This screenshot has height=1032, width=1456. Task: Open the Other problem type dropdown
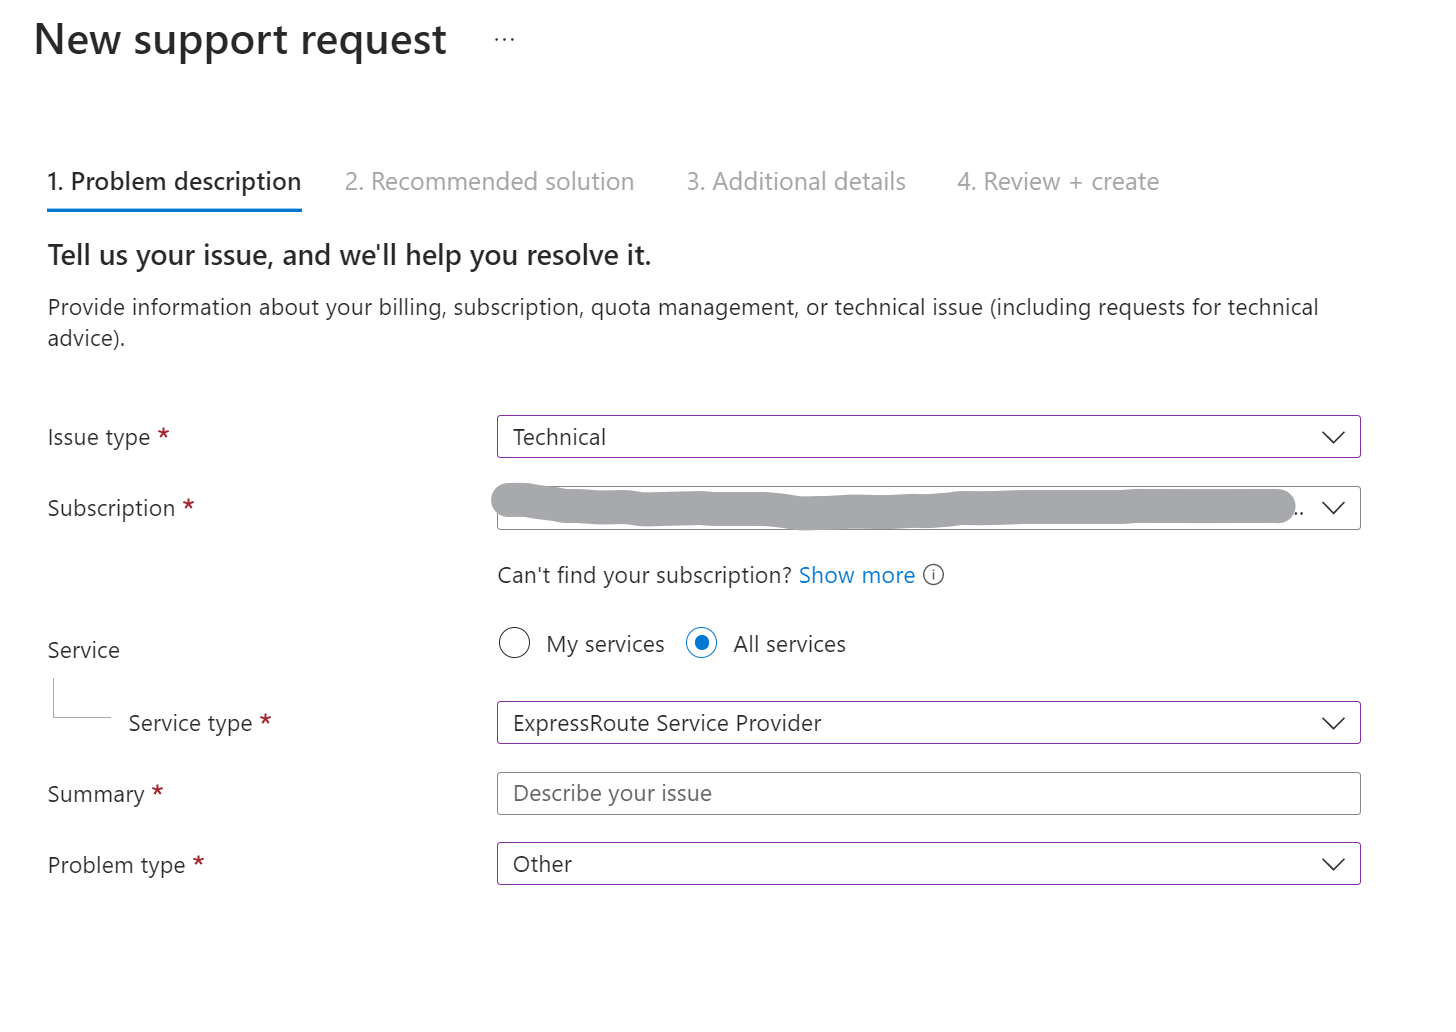[x=900, y=864]
